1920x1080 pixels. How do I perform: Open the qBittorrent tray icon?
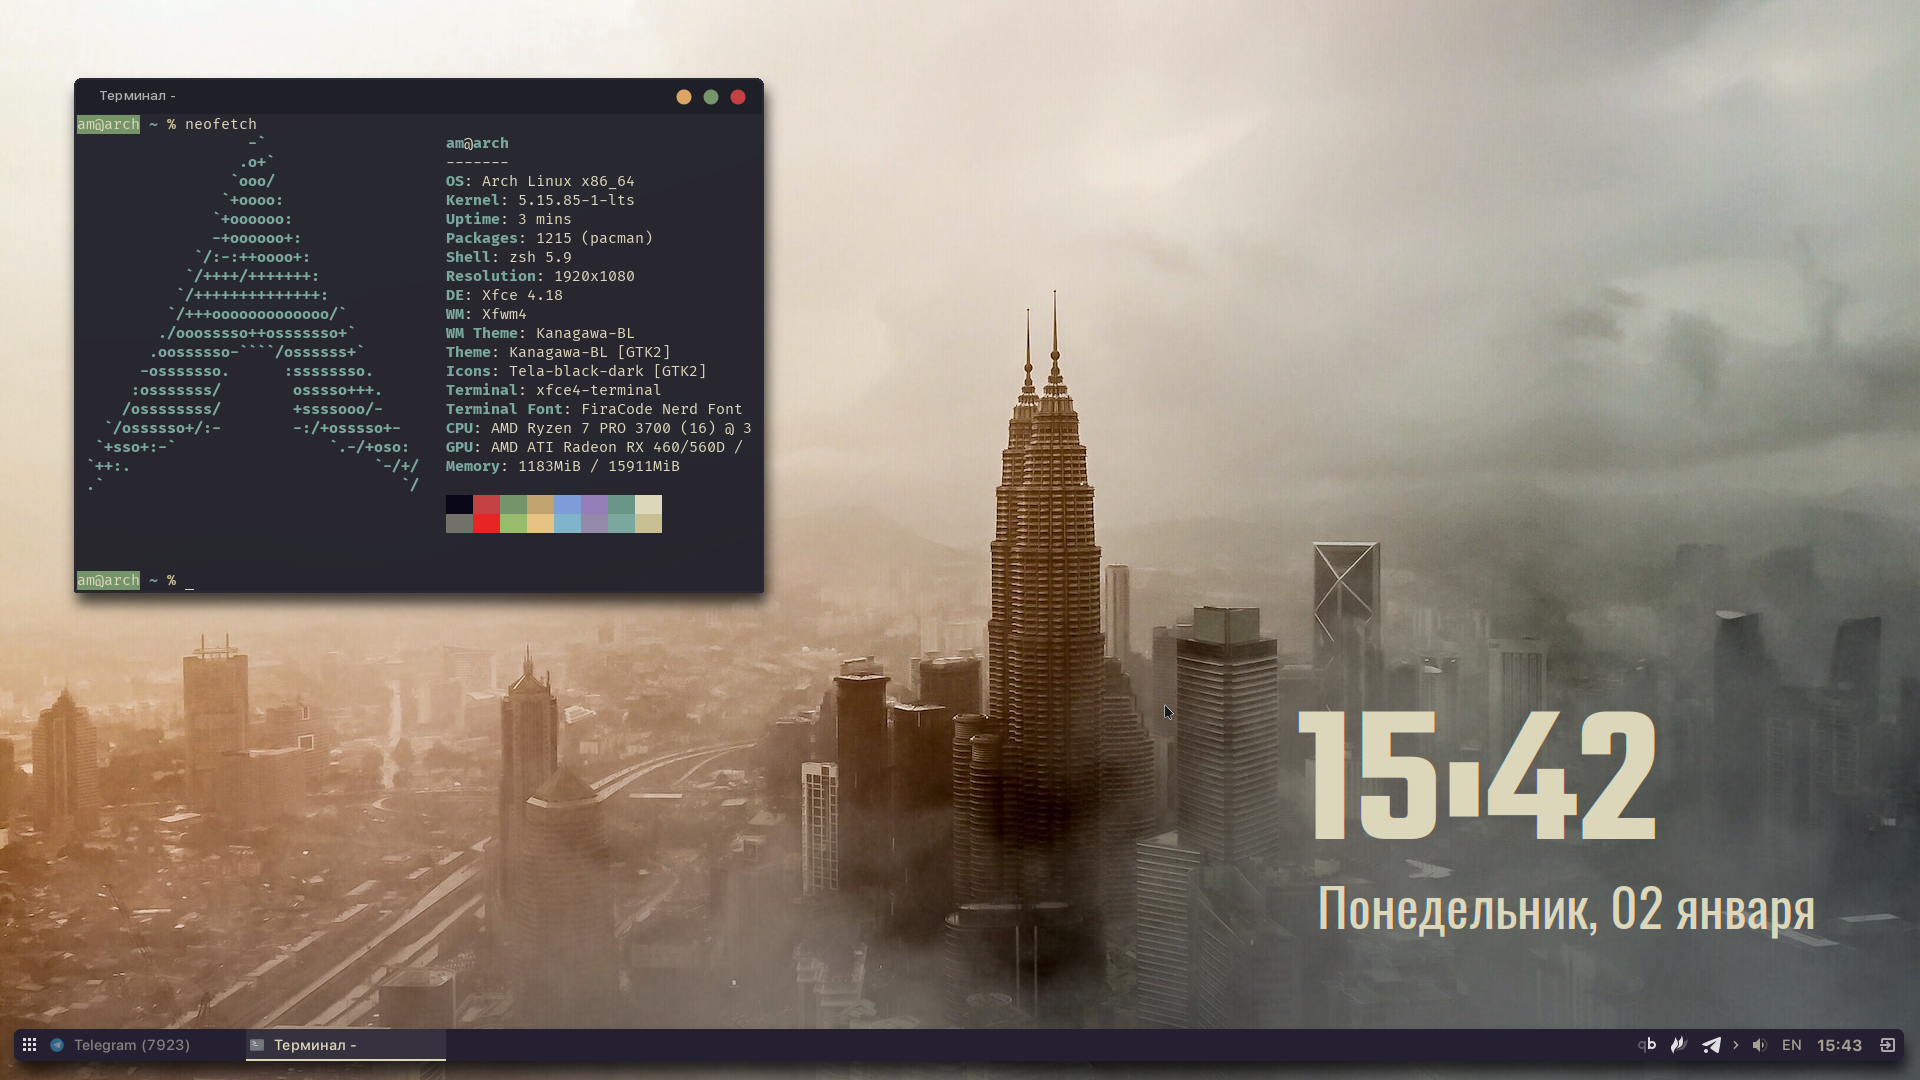tap(1647, 1045)
